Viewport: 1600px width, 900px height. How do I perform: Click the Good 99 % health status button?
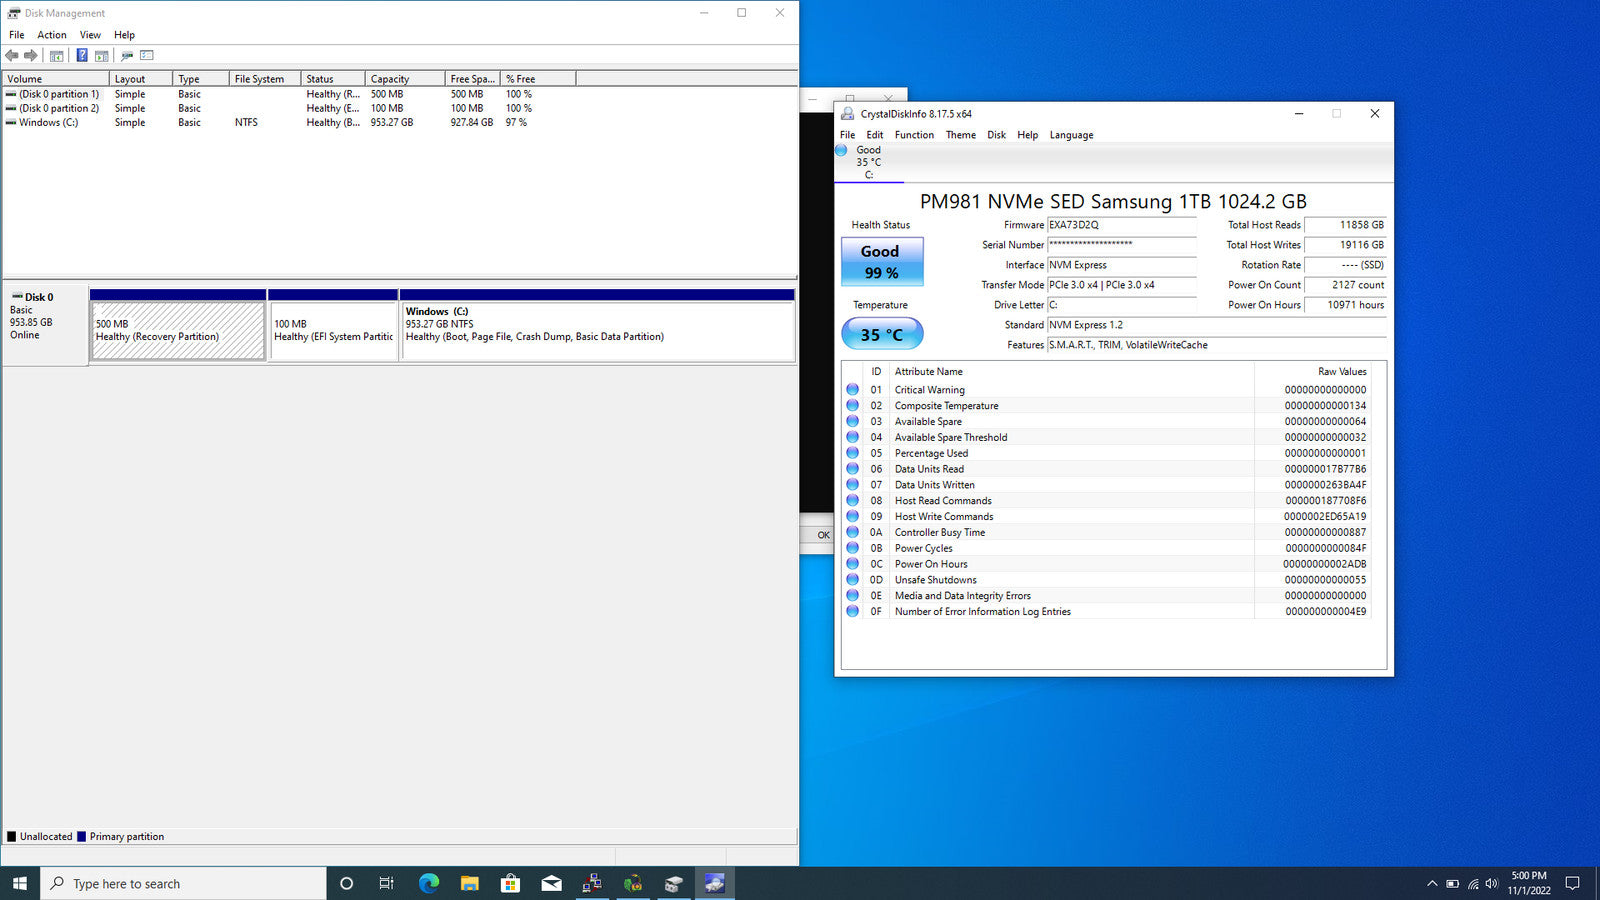[x=881, y=262]
